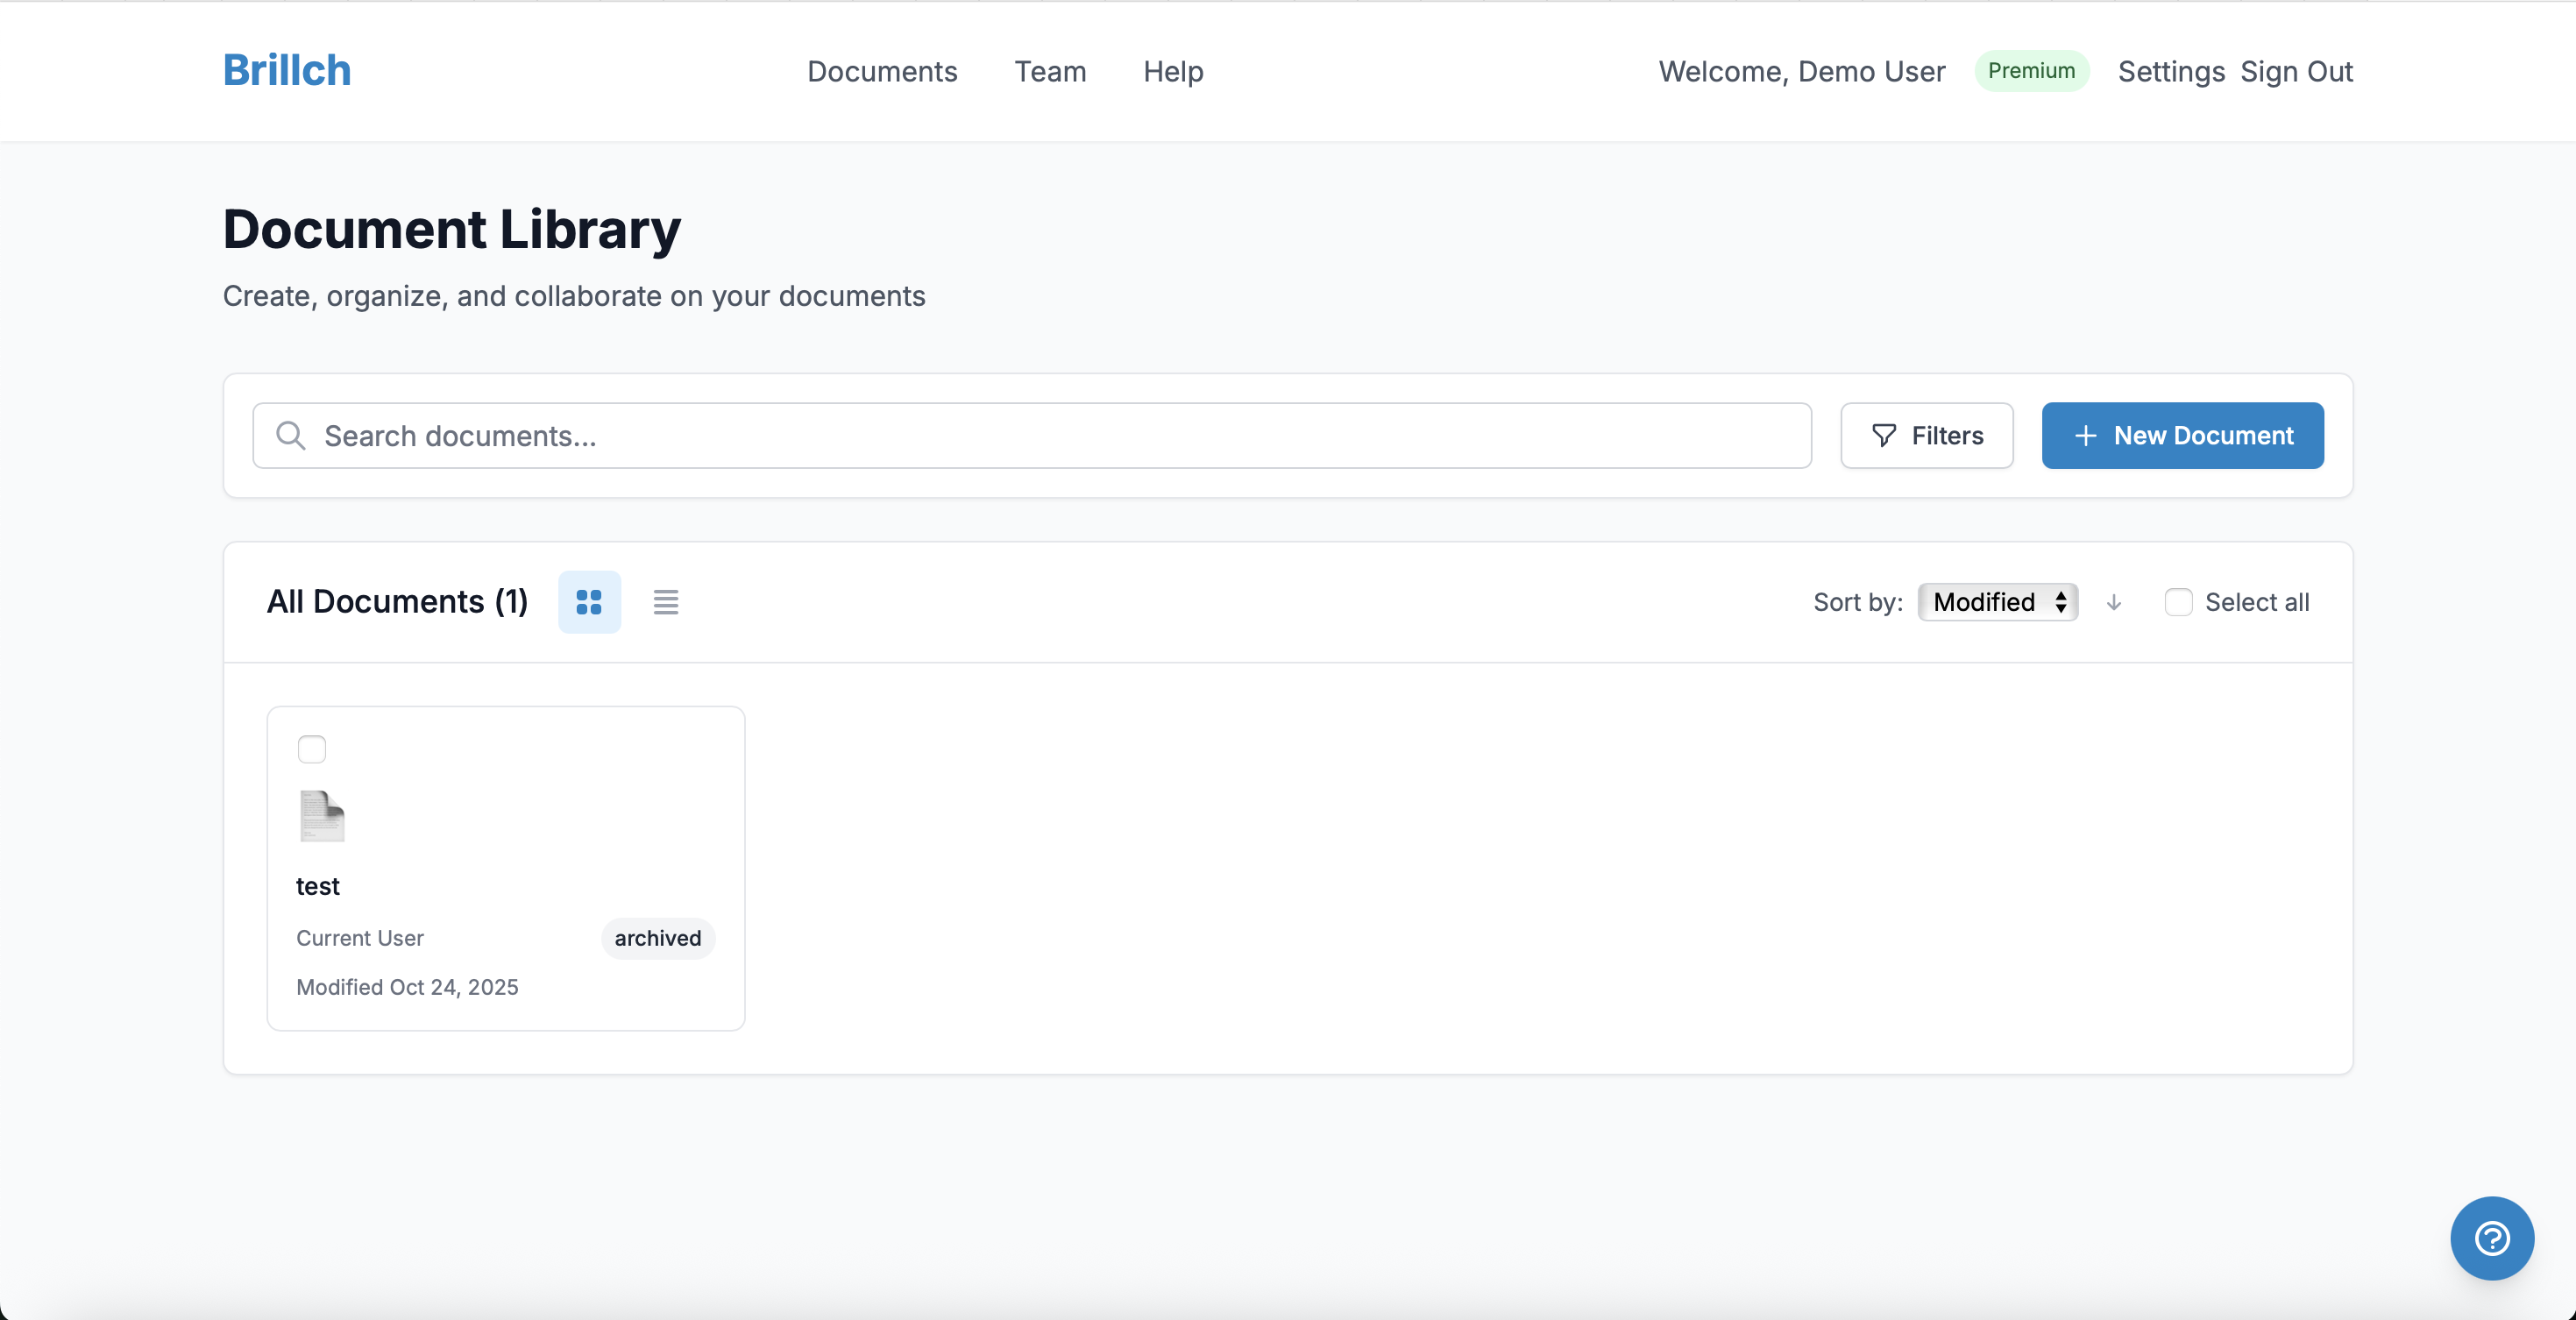Click the test document file icon
This screenshot has width=2576, height=1320.
click(322, 816)
